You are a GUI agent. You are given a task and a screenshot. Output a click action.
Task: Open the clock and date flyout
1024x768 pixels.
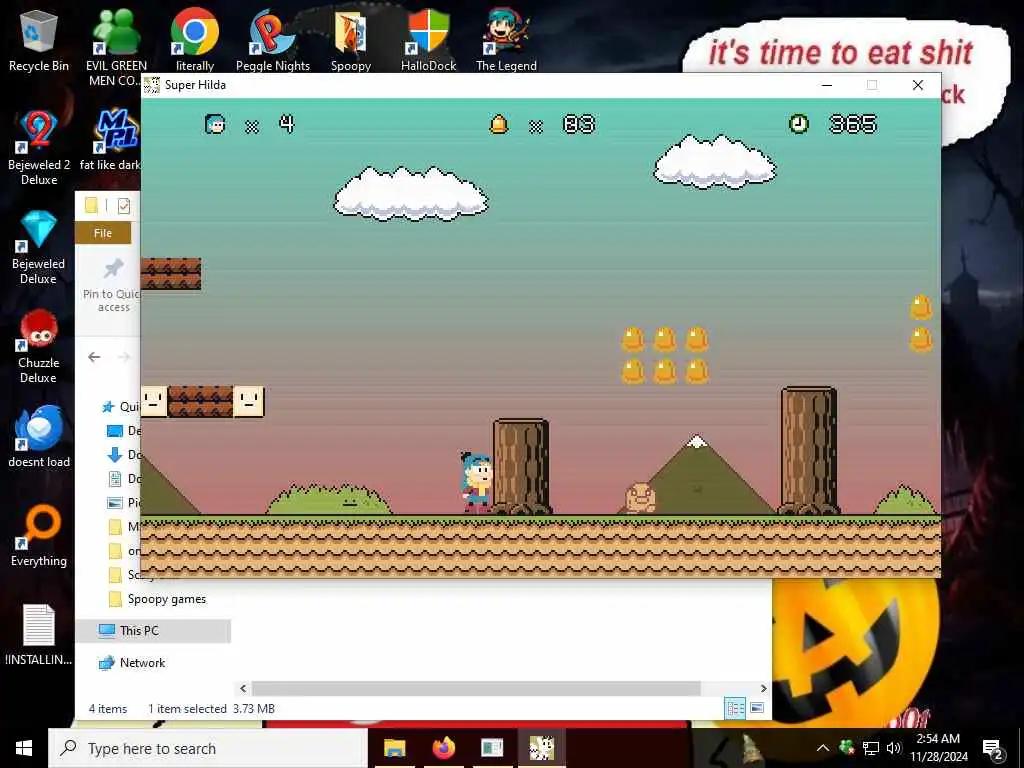pos(938,748)
